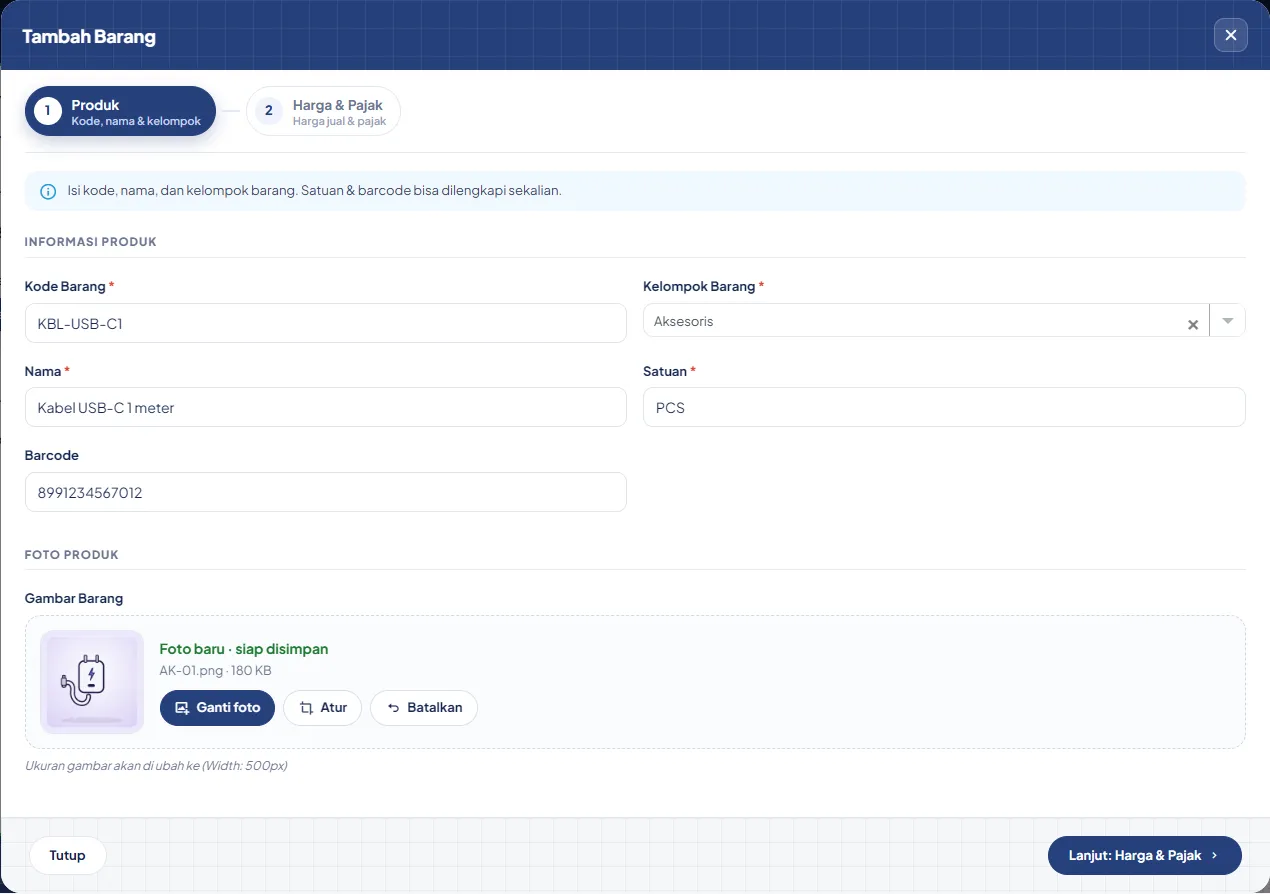Continue with Lanjut: Harga & Pajak
The height and width of the screenshot is (894, 1270).
pos(1145,856)
